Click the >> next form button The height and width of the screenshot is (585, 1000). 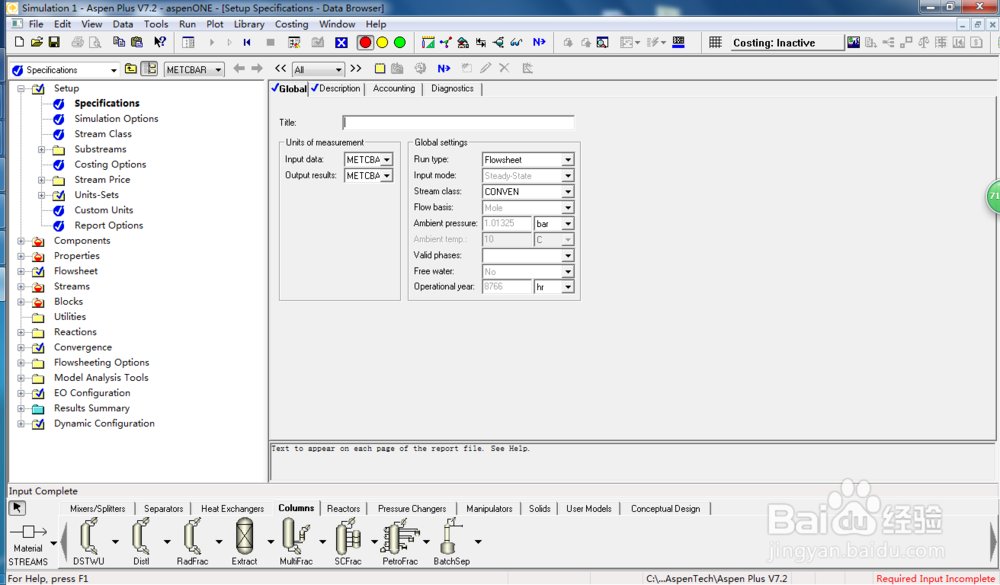356,68
